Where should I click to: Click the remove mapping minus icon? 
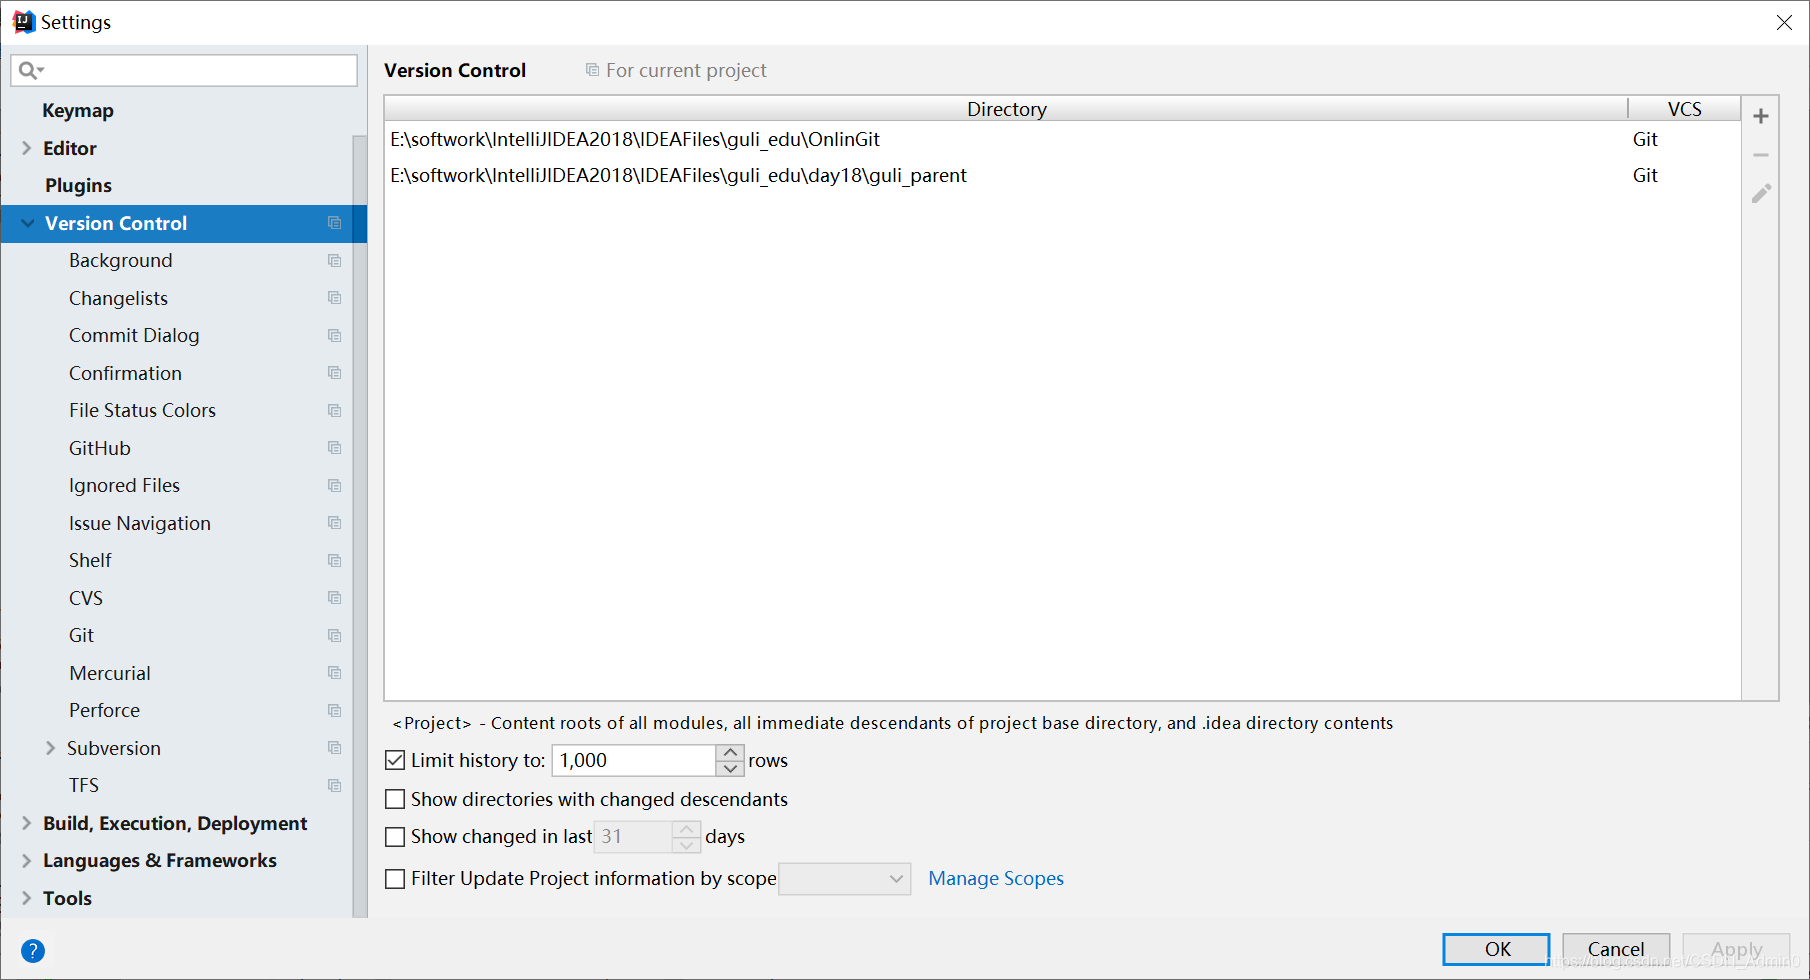1761,155
